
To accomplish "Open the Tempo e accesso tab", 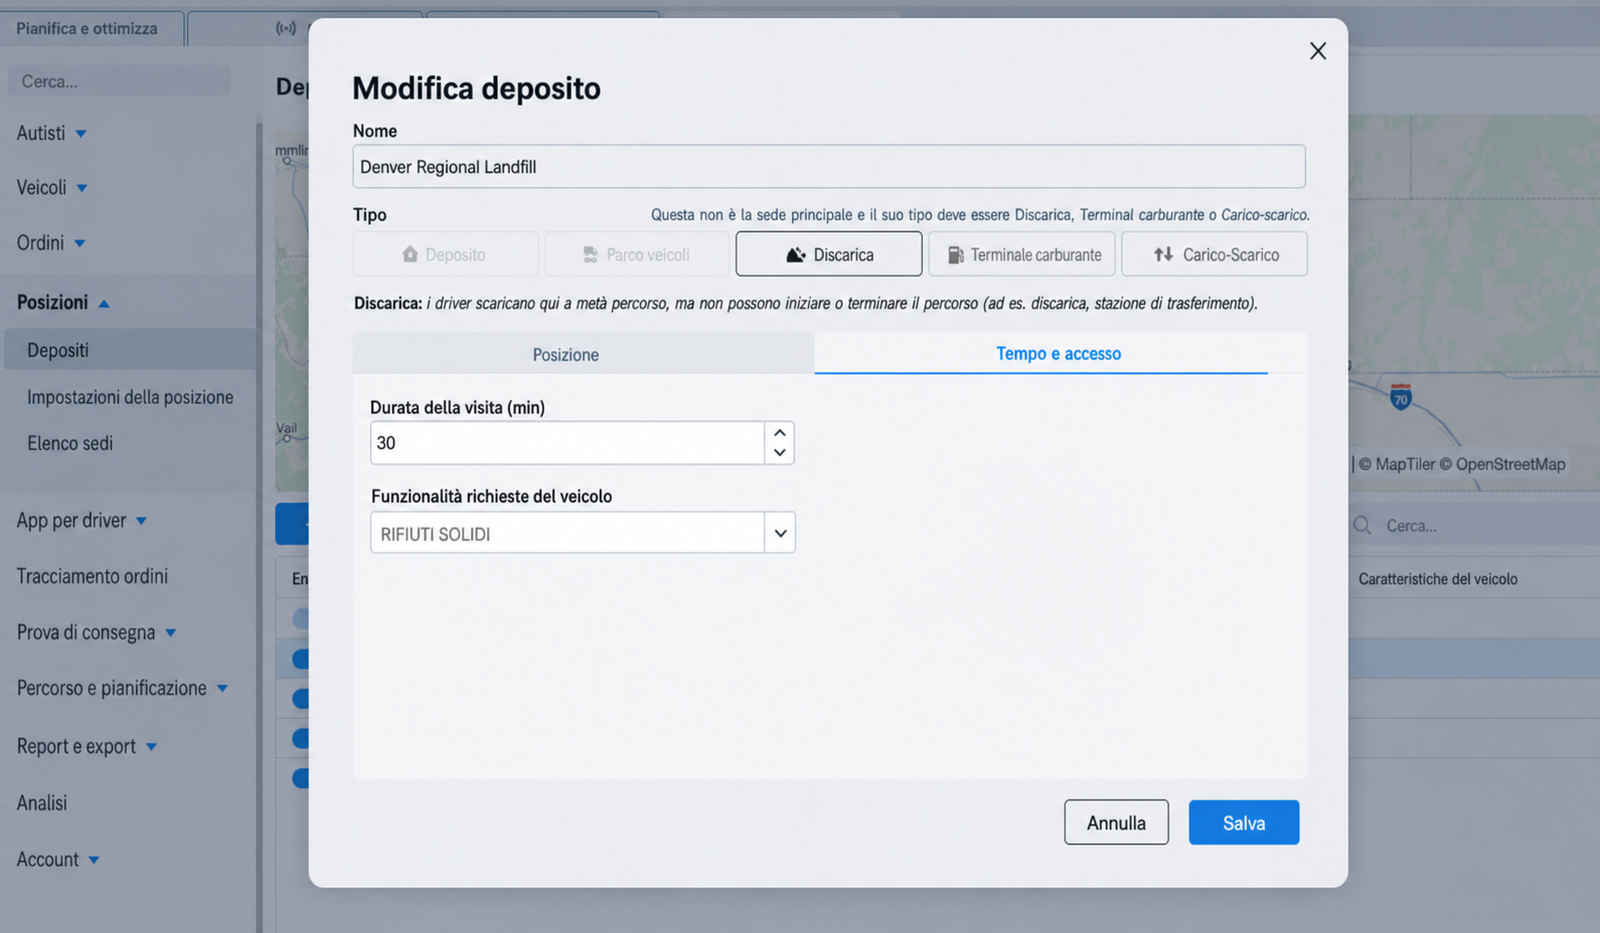I will (x=1058, y=353).
